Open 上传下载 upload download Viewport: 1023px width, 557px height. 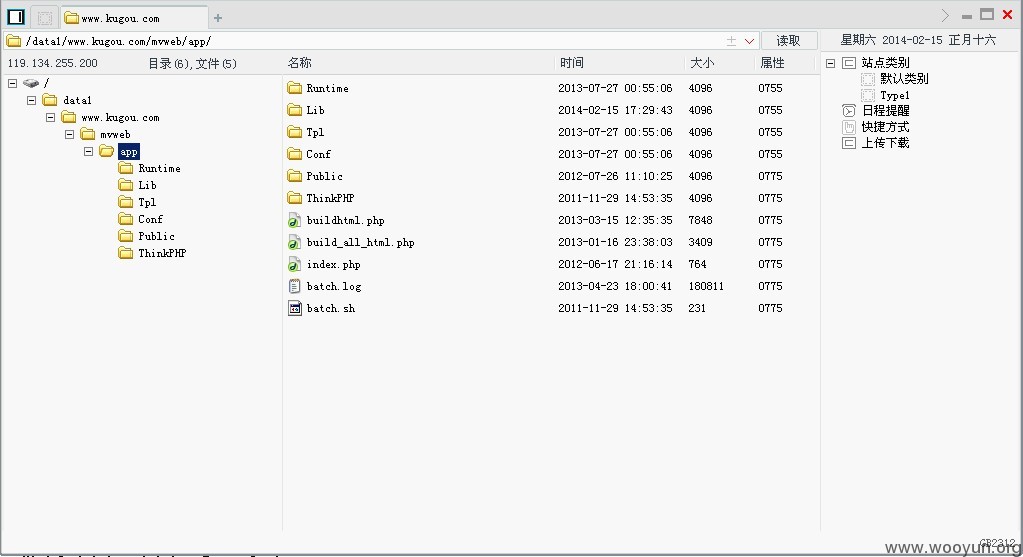885,143
